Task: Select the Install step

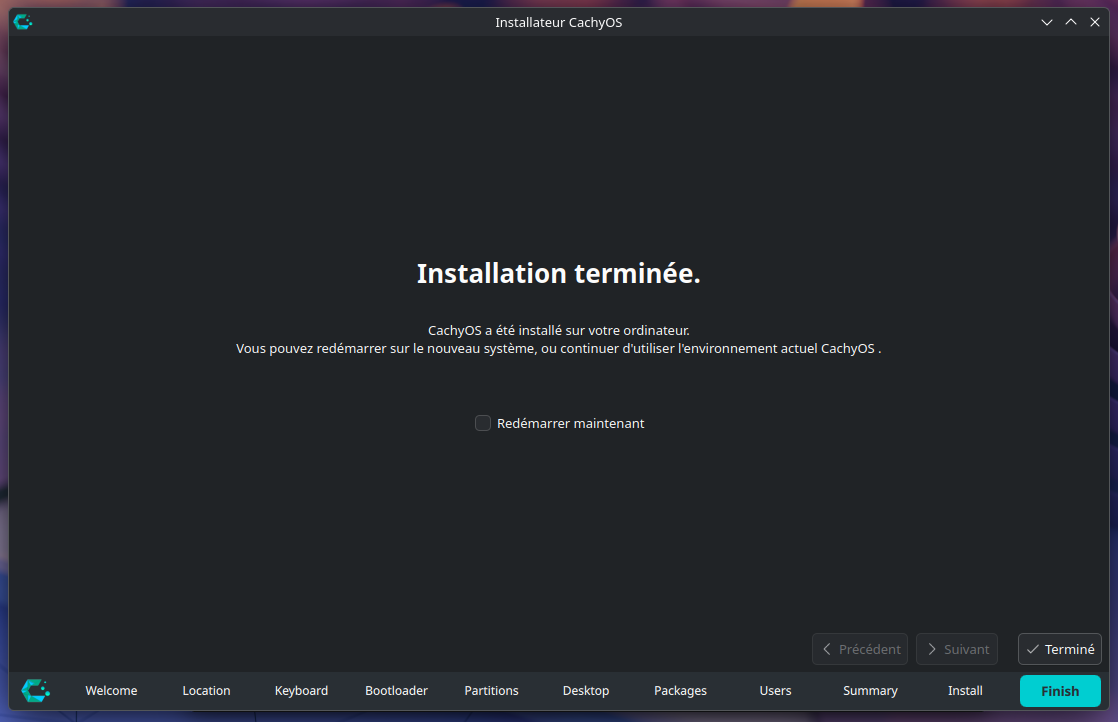Action: [x=965, y=691]
